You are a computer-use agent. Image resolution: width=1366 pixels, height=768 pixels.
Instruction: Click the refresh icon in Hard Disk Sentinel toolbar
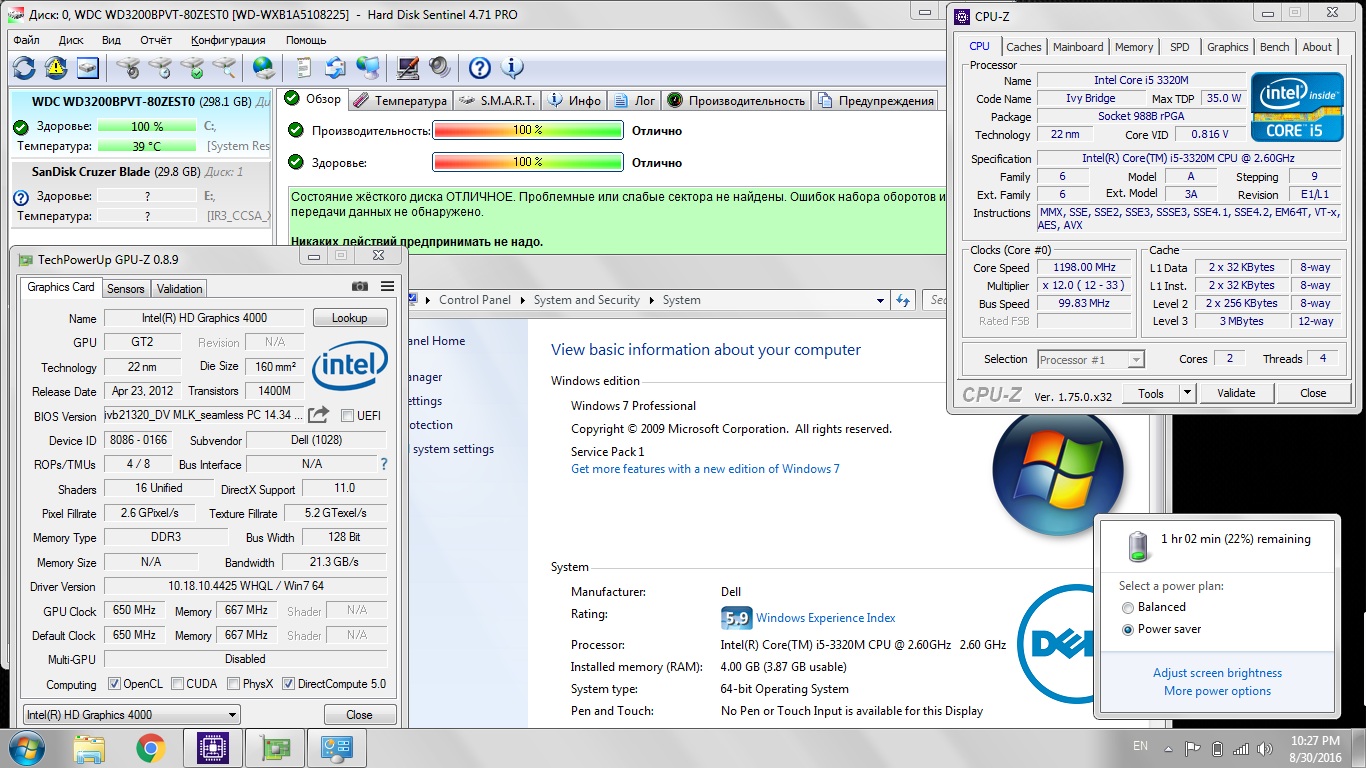(x=24, y=68)
